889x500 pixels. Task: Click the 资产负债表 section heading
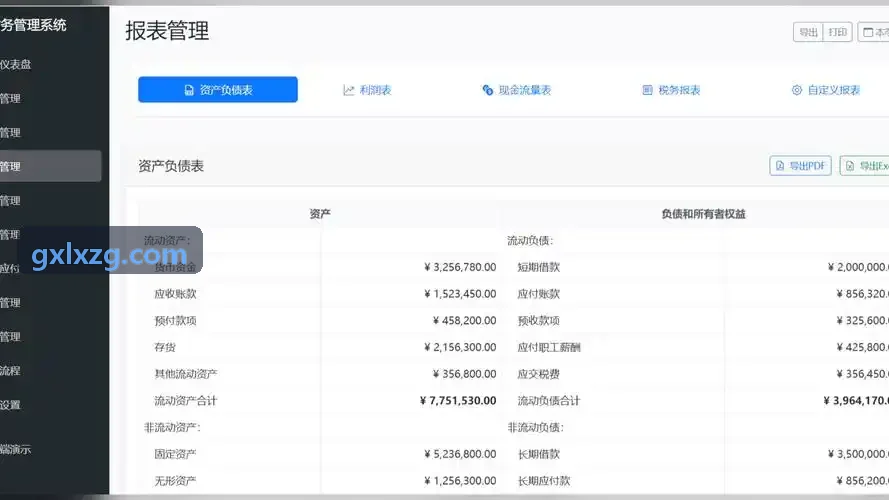point(171,166)
